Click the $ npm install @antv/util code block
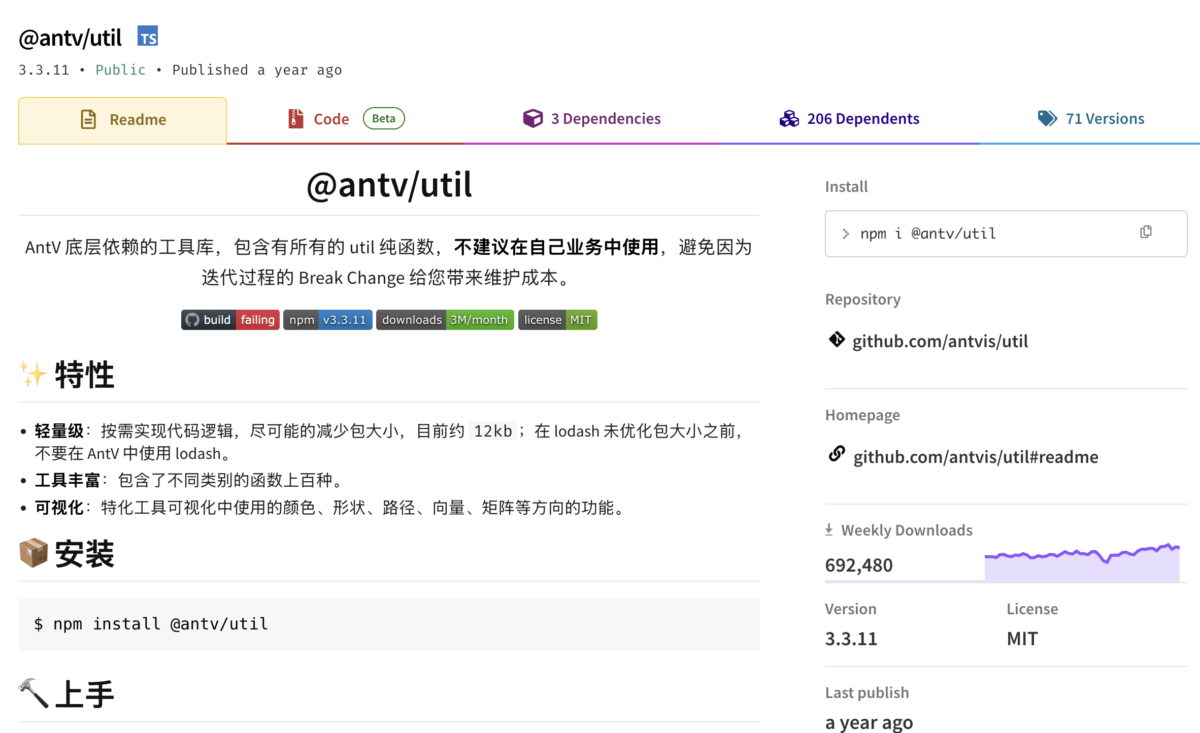This screenshot has height=733, width=1200. click(x=389, y=624)
